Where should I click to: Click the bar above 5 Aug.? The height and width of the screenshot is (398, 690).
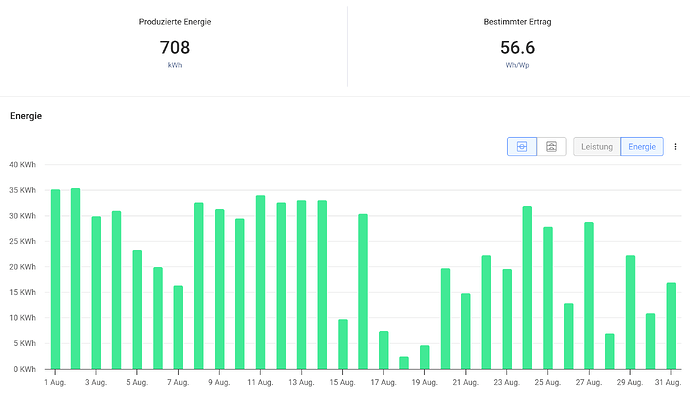click(137, 310)
